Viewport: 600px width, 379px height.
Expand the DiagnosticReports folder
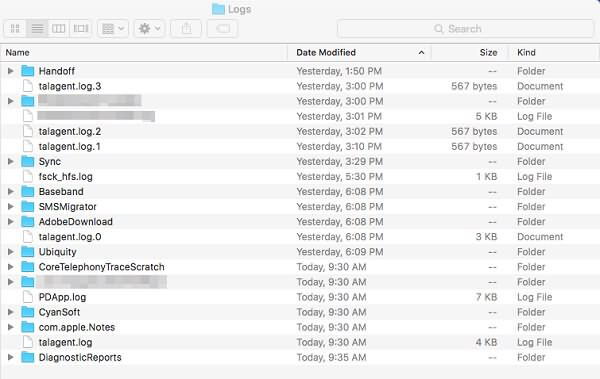pos(11,357)
